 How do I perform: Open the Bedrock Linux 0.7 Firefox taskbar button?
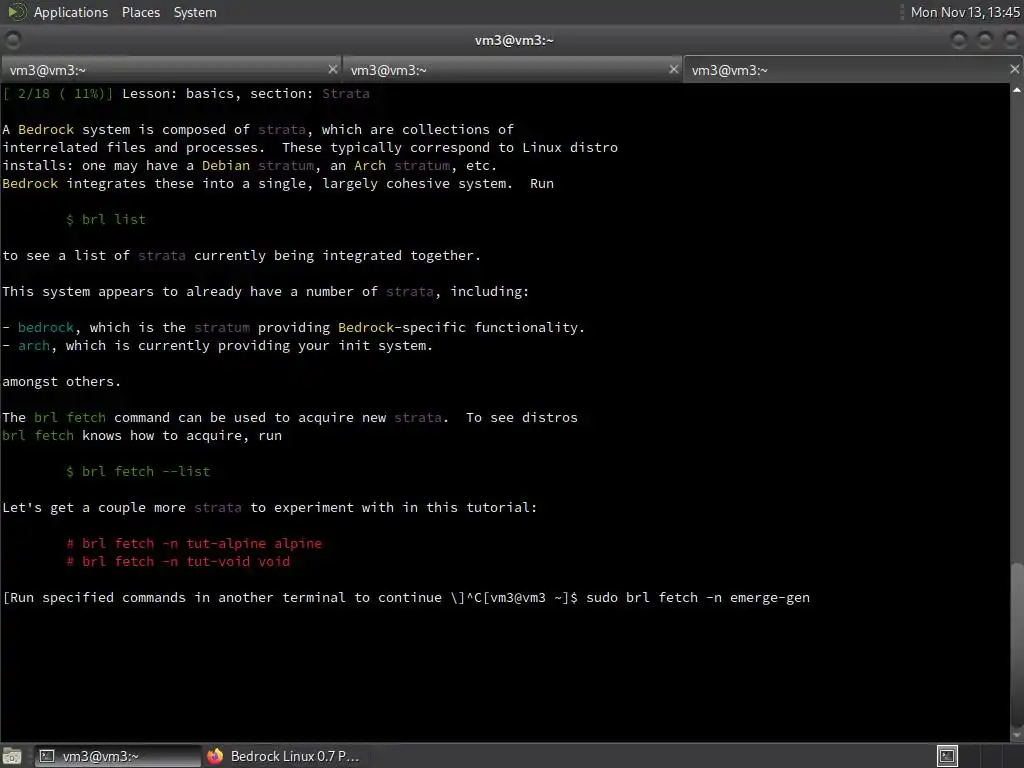point(283,756)
